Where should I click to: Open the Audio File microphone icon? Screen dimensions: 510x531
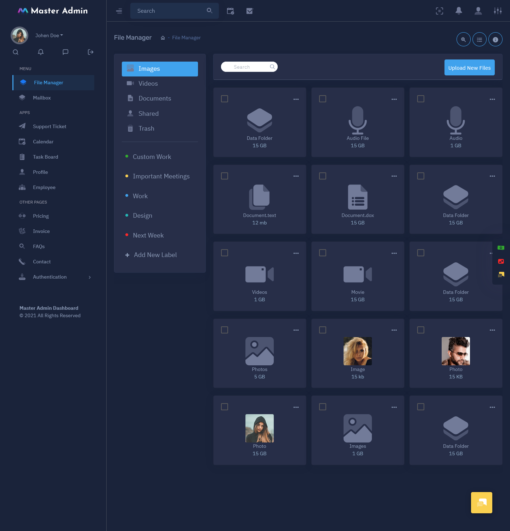coord(358,120)
